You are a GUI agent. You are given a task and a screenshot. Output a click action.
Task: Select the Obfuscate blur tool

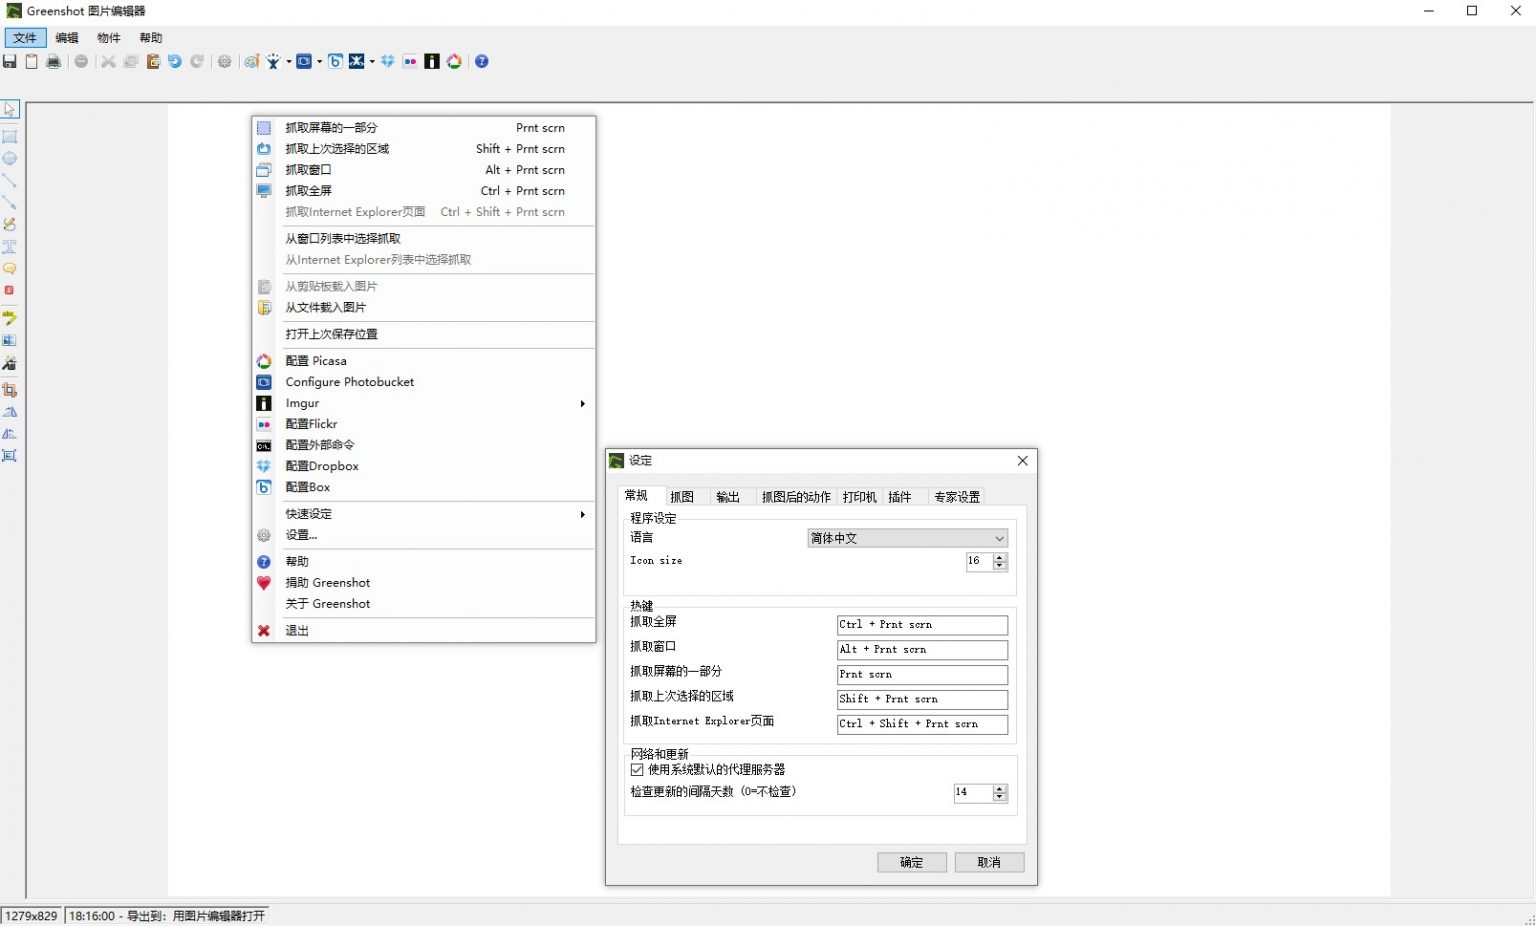coord(10,340)
